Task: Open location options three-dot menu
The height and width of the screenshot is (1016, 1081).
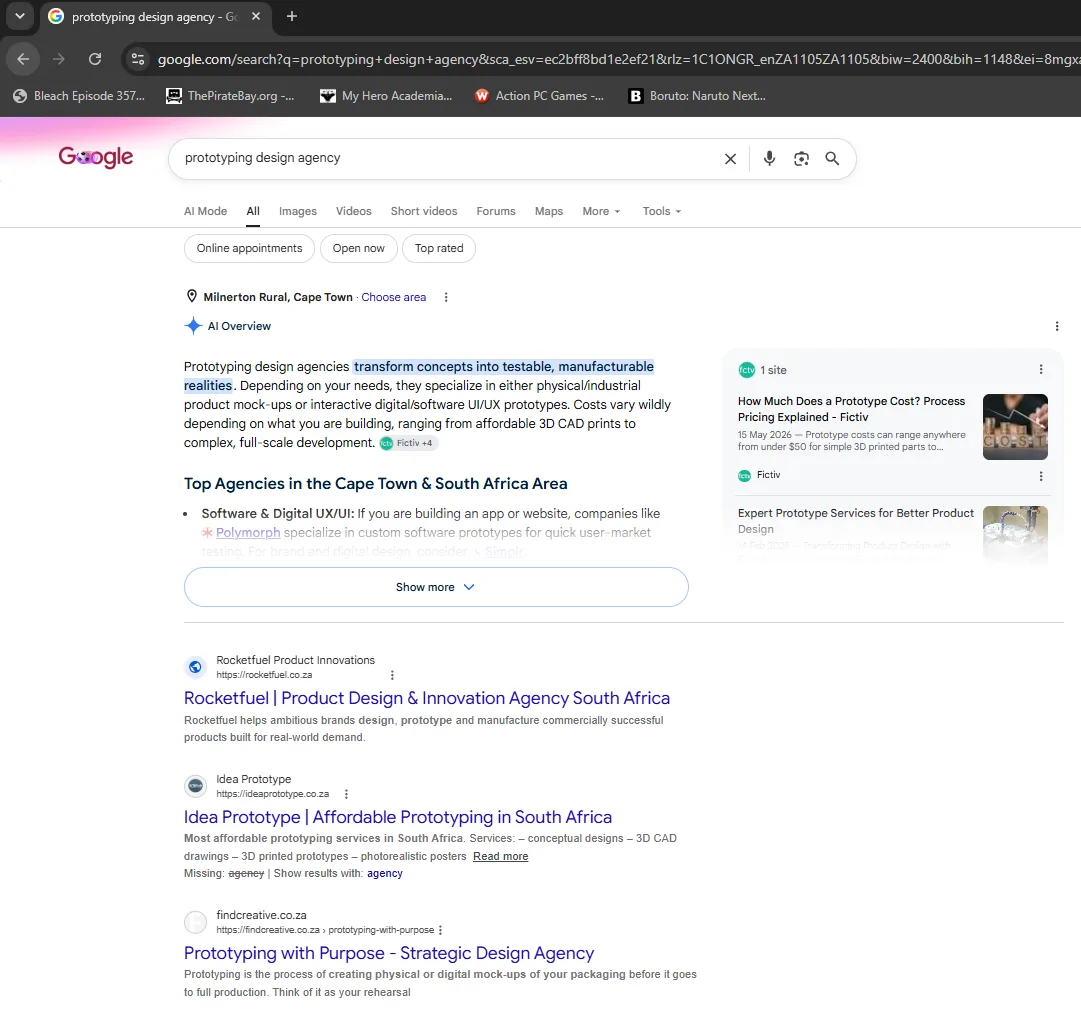Action: click(x=446, y=297)
